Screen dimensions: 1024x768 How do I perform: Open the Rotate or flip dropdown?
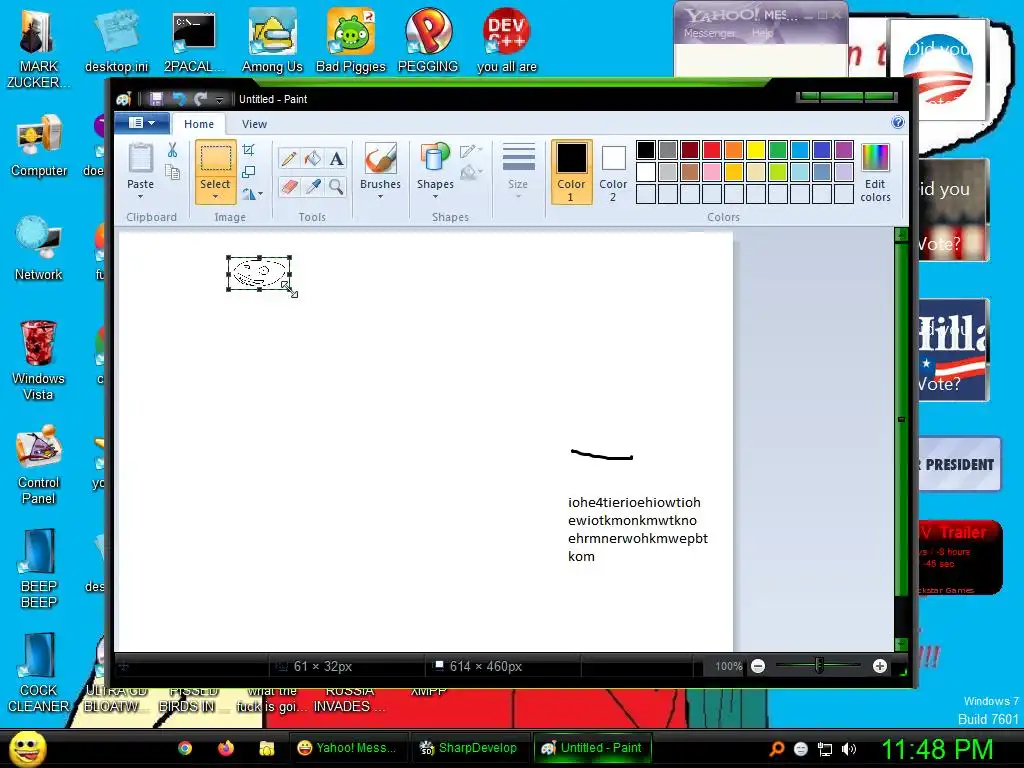tap(252, 194)
